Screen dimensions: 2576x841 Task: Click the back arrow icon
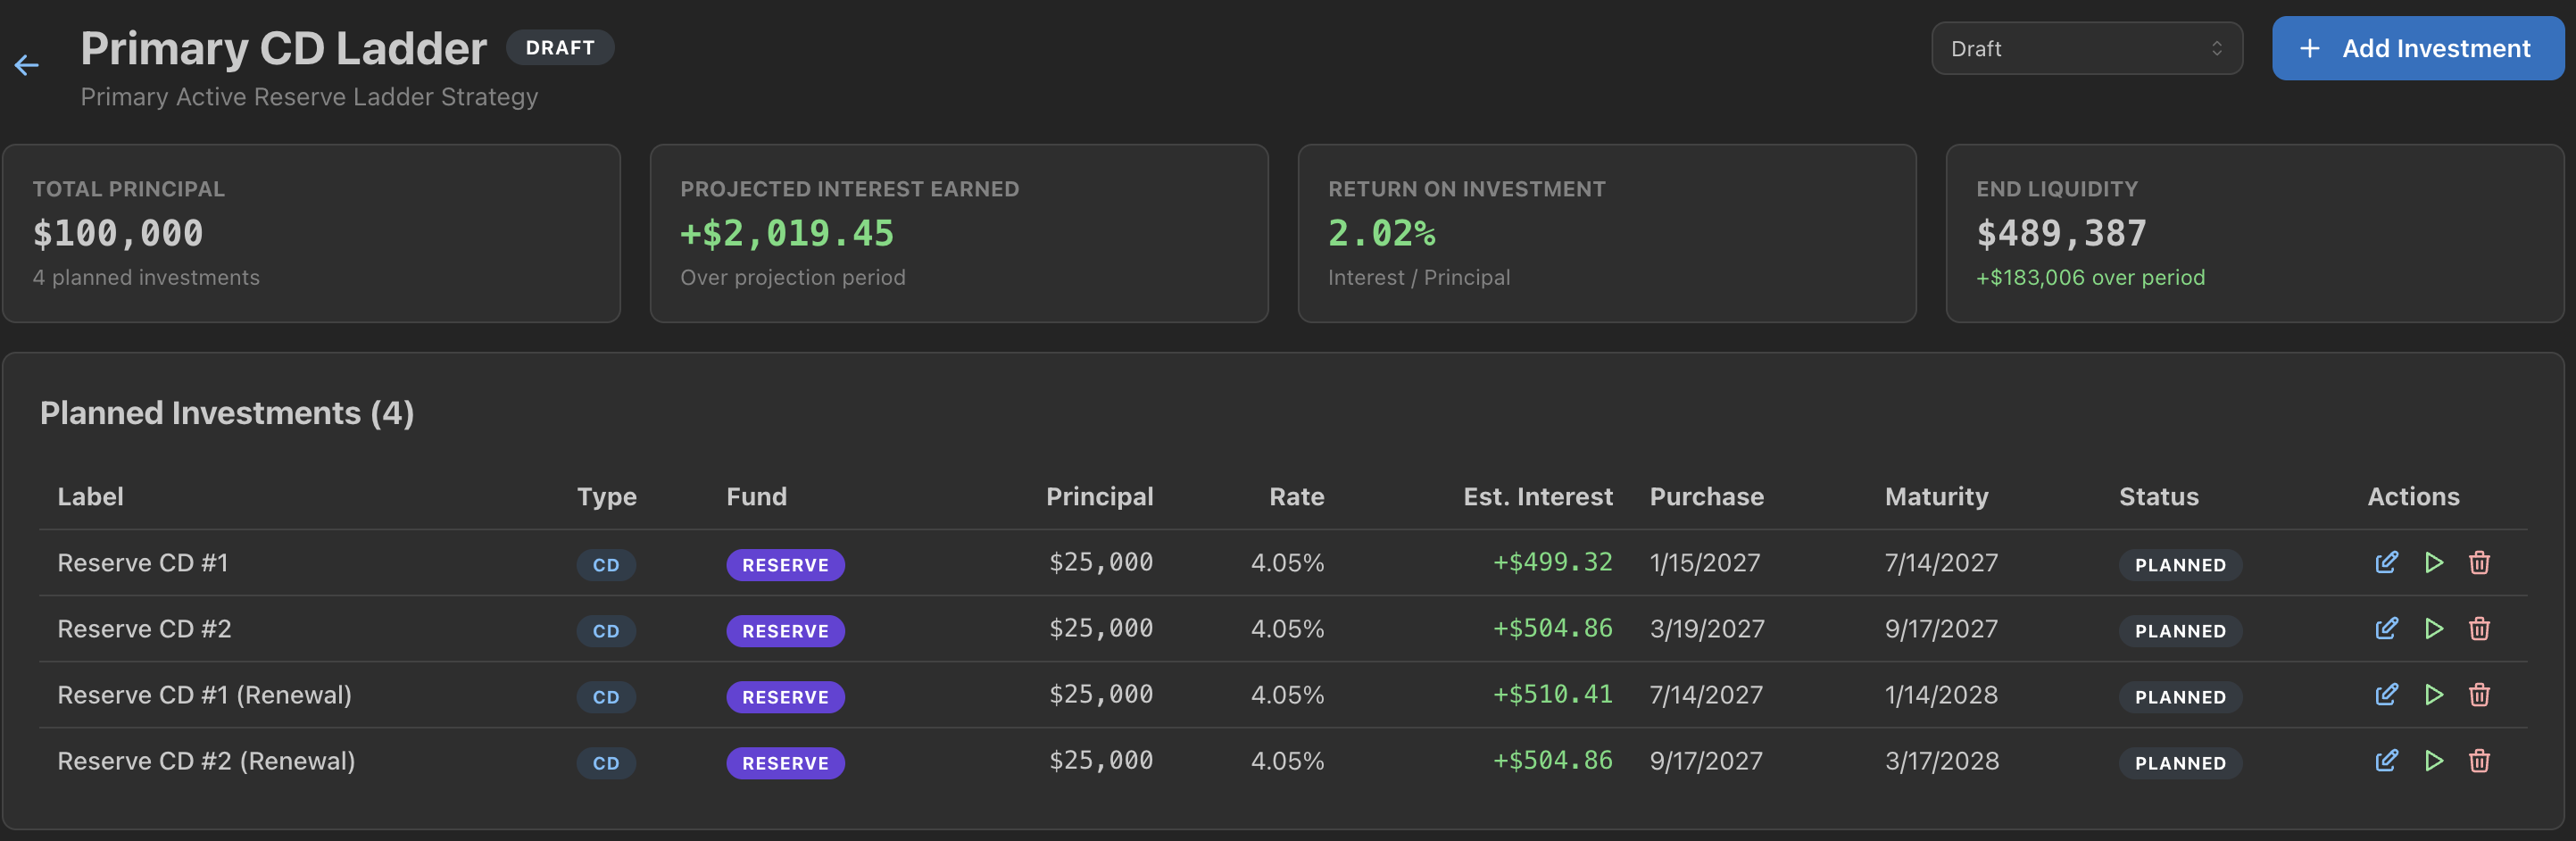point(27,66)
